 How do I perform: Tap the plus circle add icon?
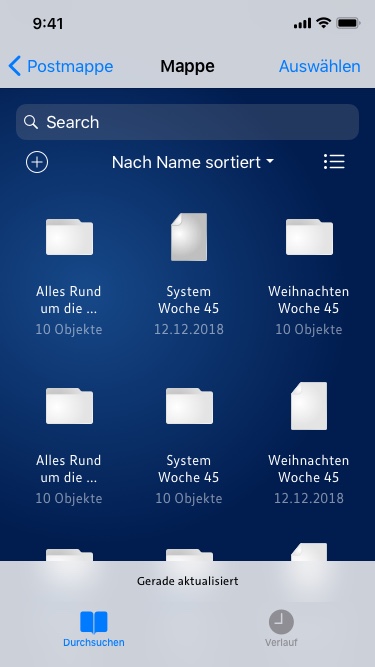click(x=37, y=162)
